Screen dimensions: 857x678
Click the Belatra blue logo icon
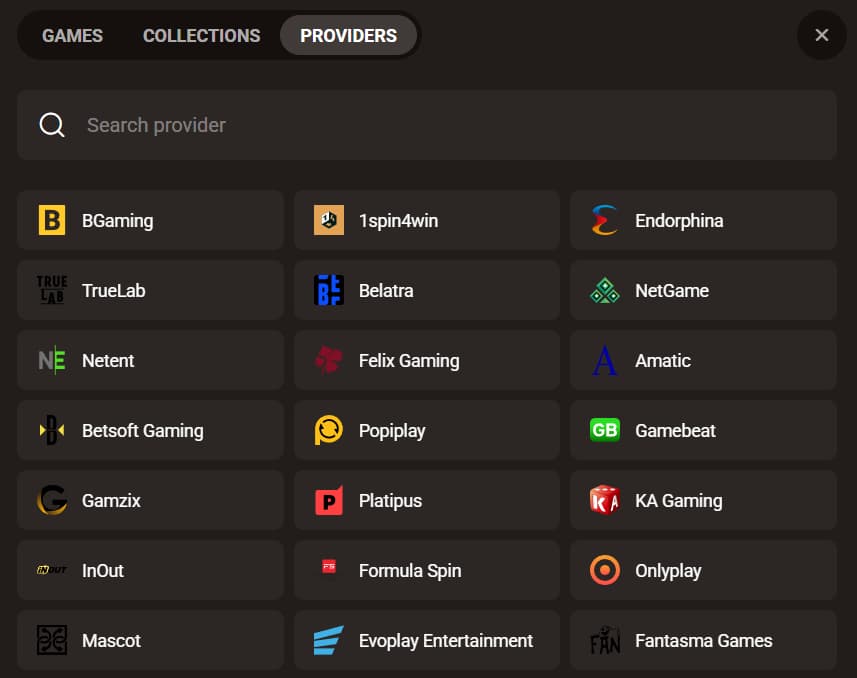click(x=328, y=290)
